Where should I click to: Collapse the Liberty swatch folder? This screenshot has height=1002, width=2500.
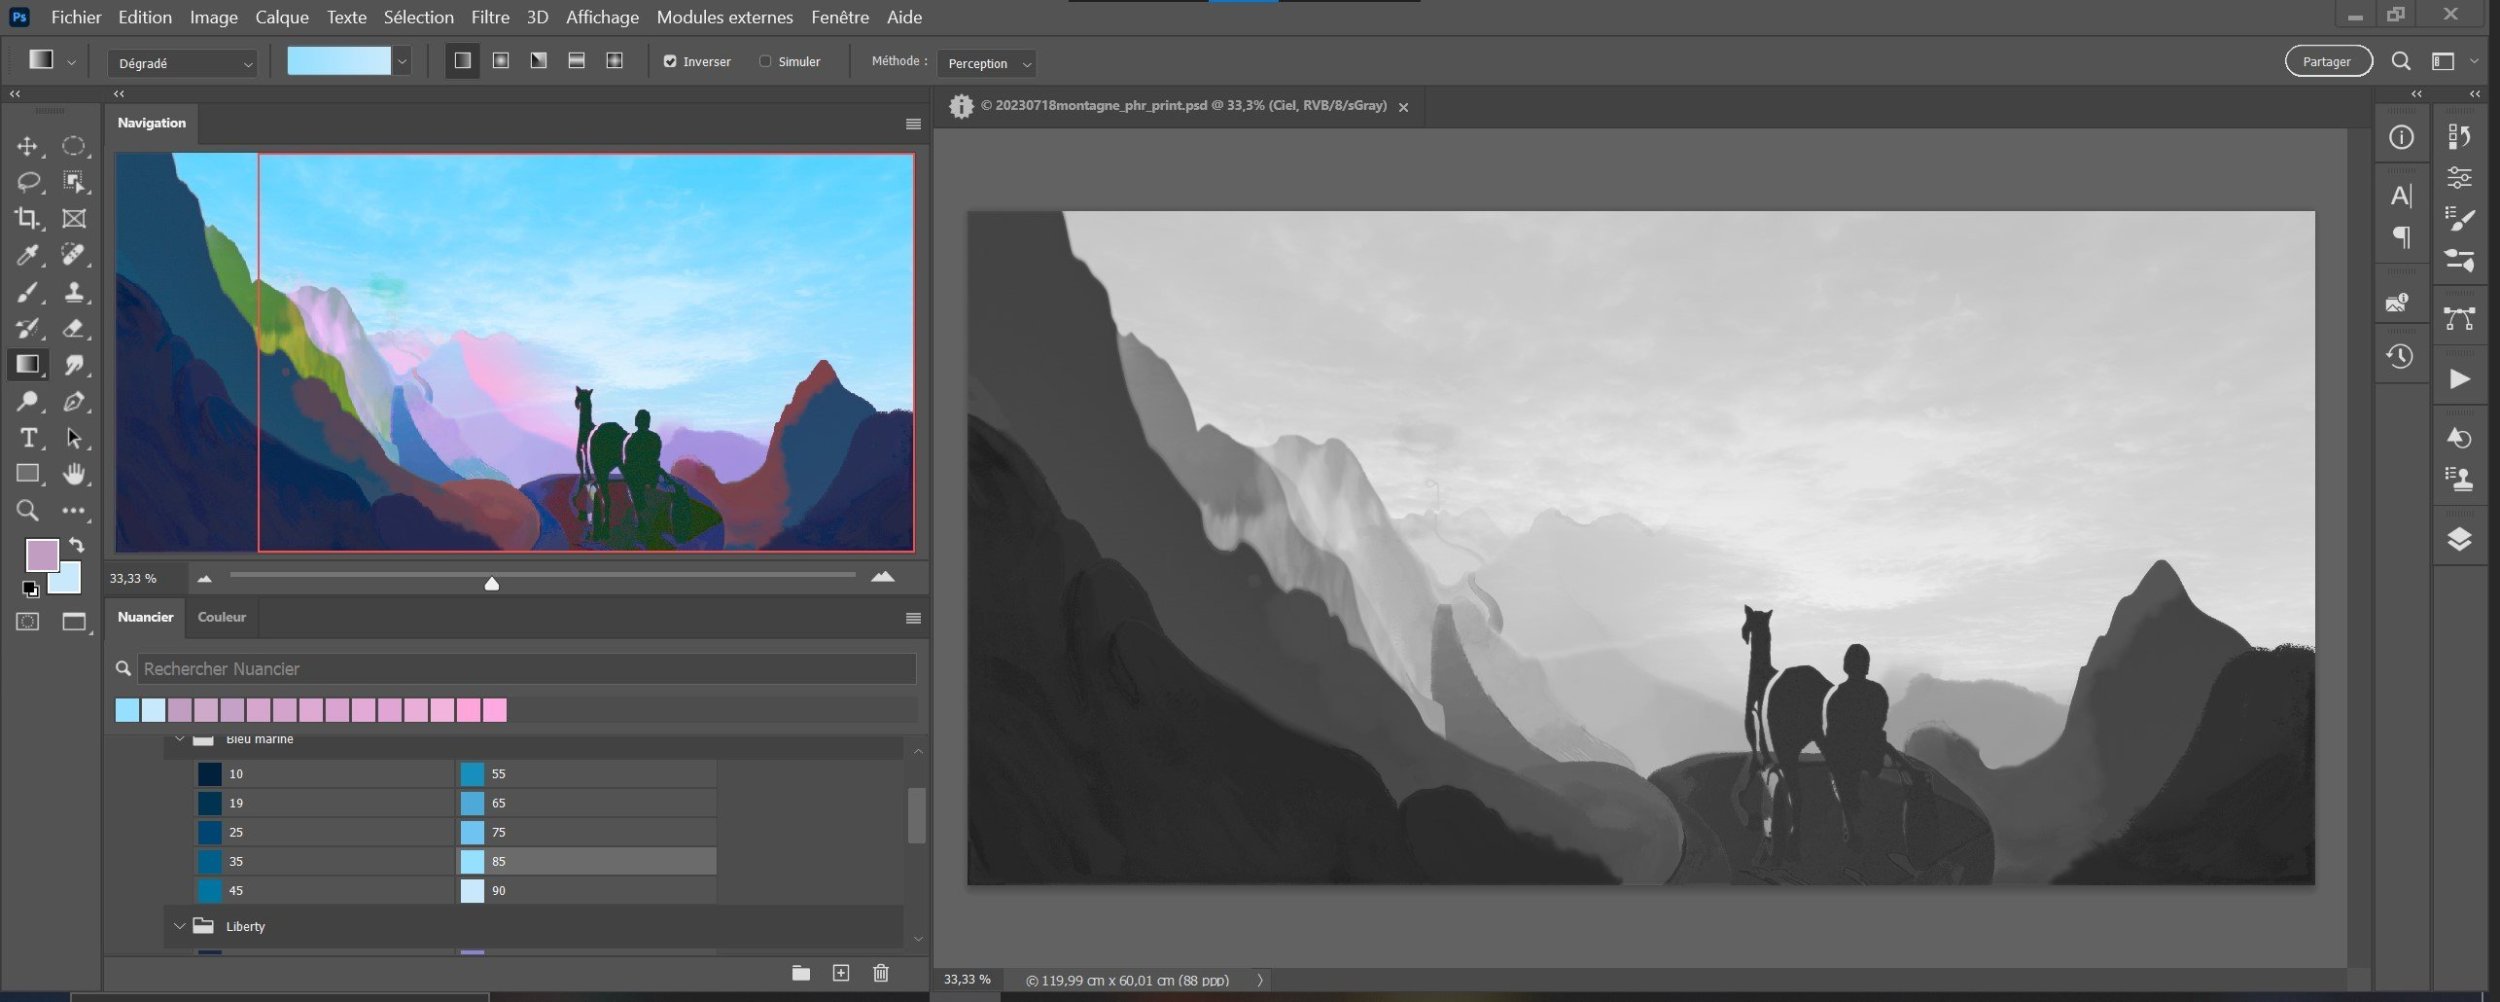(x=180, y=926)
